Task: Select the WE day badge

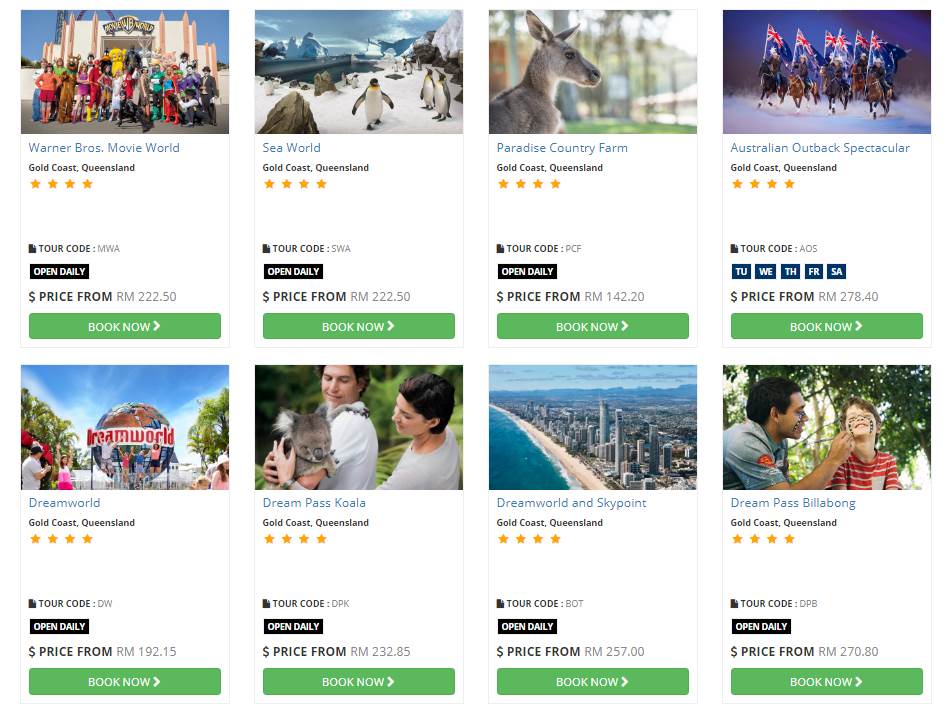Action: [765, 271]
